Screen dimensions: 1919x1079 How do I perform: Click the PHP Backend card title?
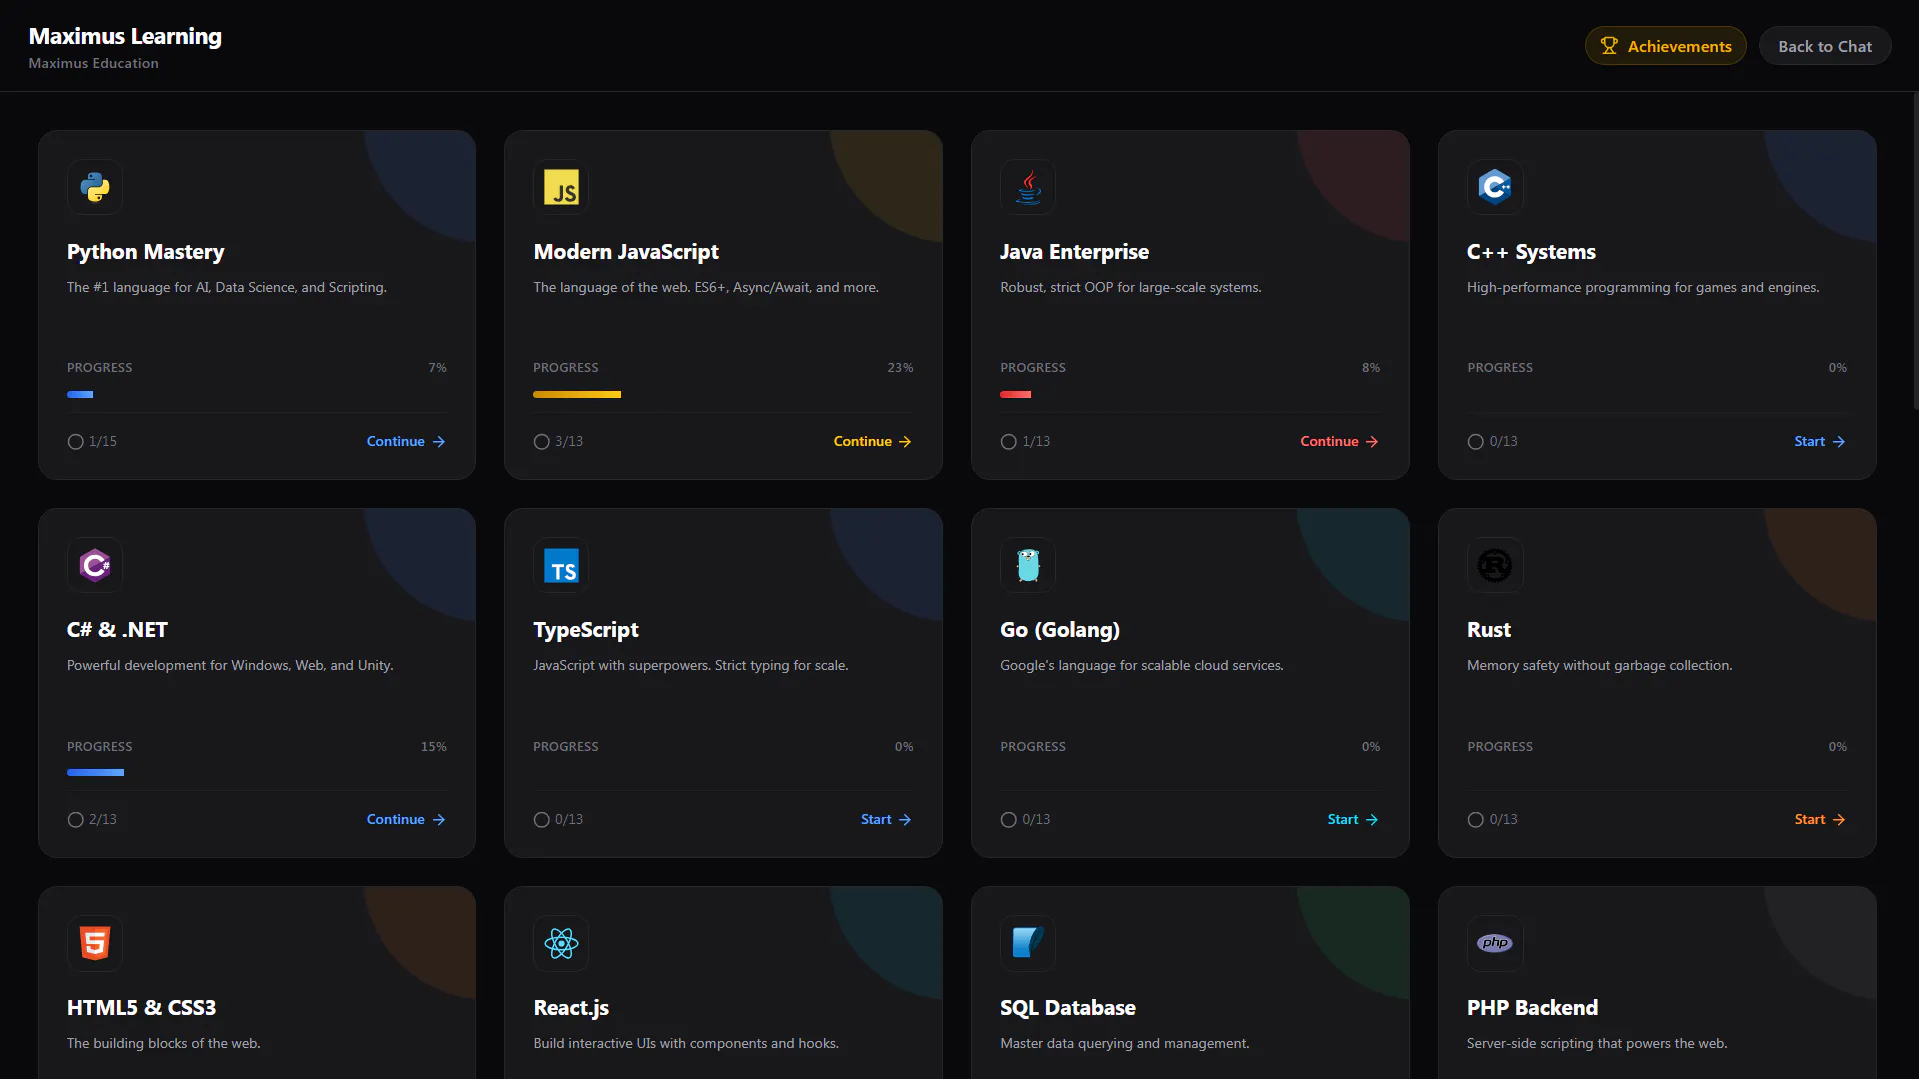(1532, 1008)
